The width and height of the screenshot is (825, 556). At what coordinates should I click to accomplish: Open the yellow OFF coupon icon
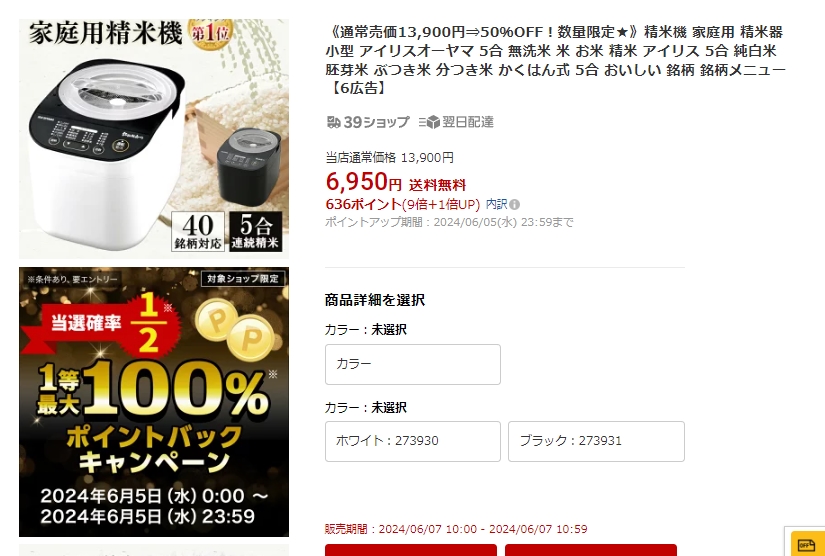(x=808, y=545)
